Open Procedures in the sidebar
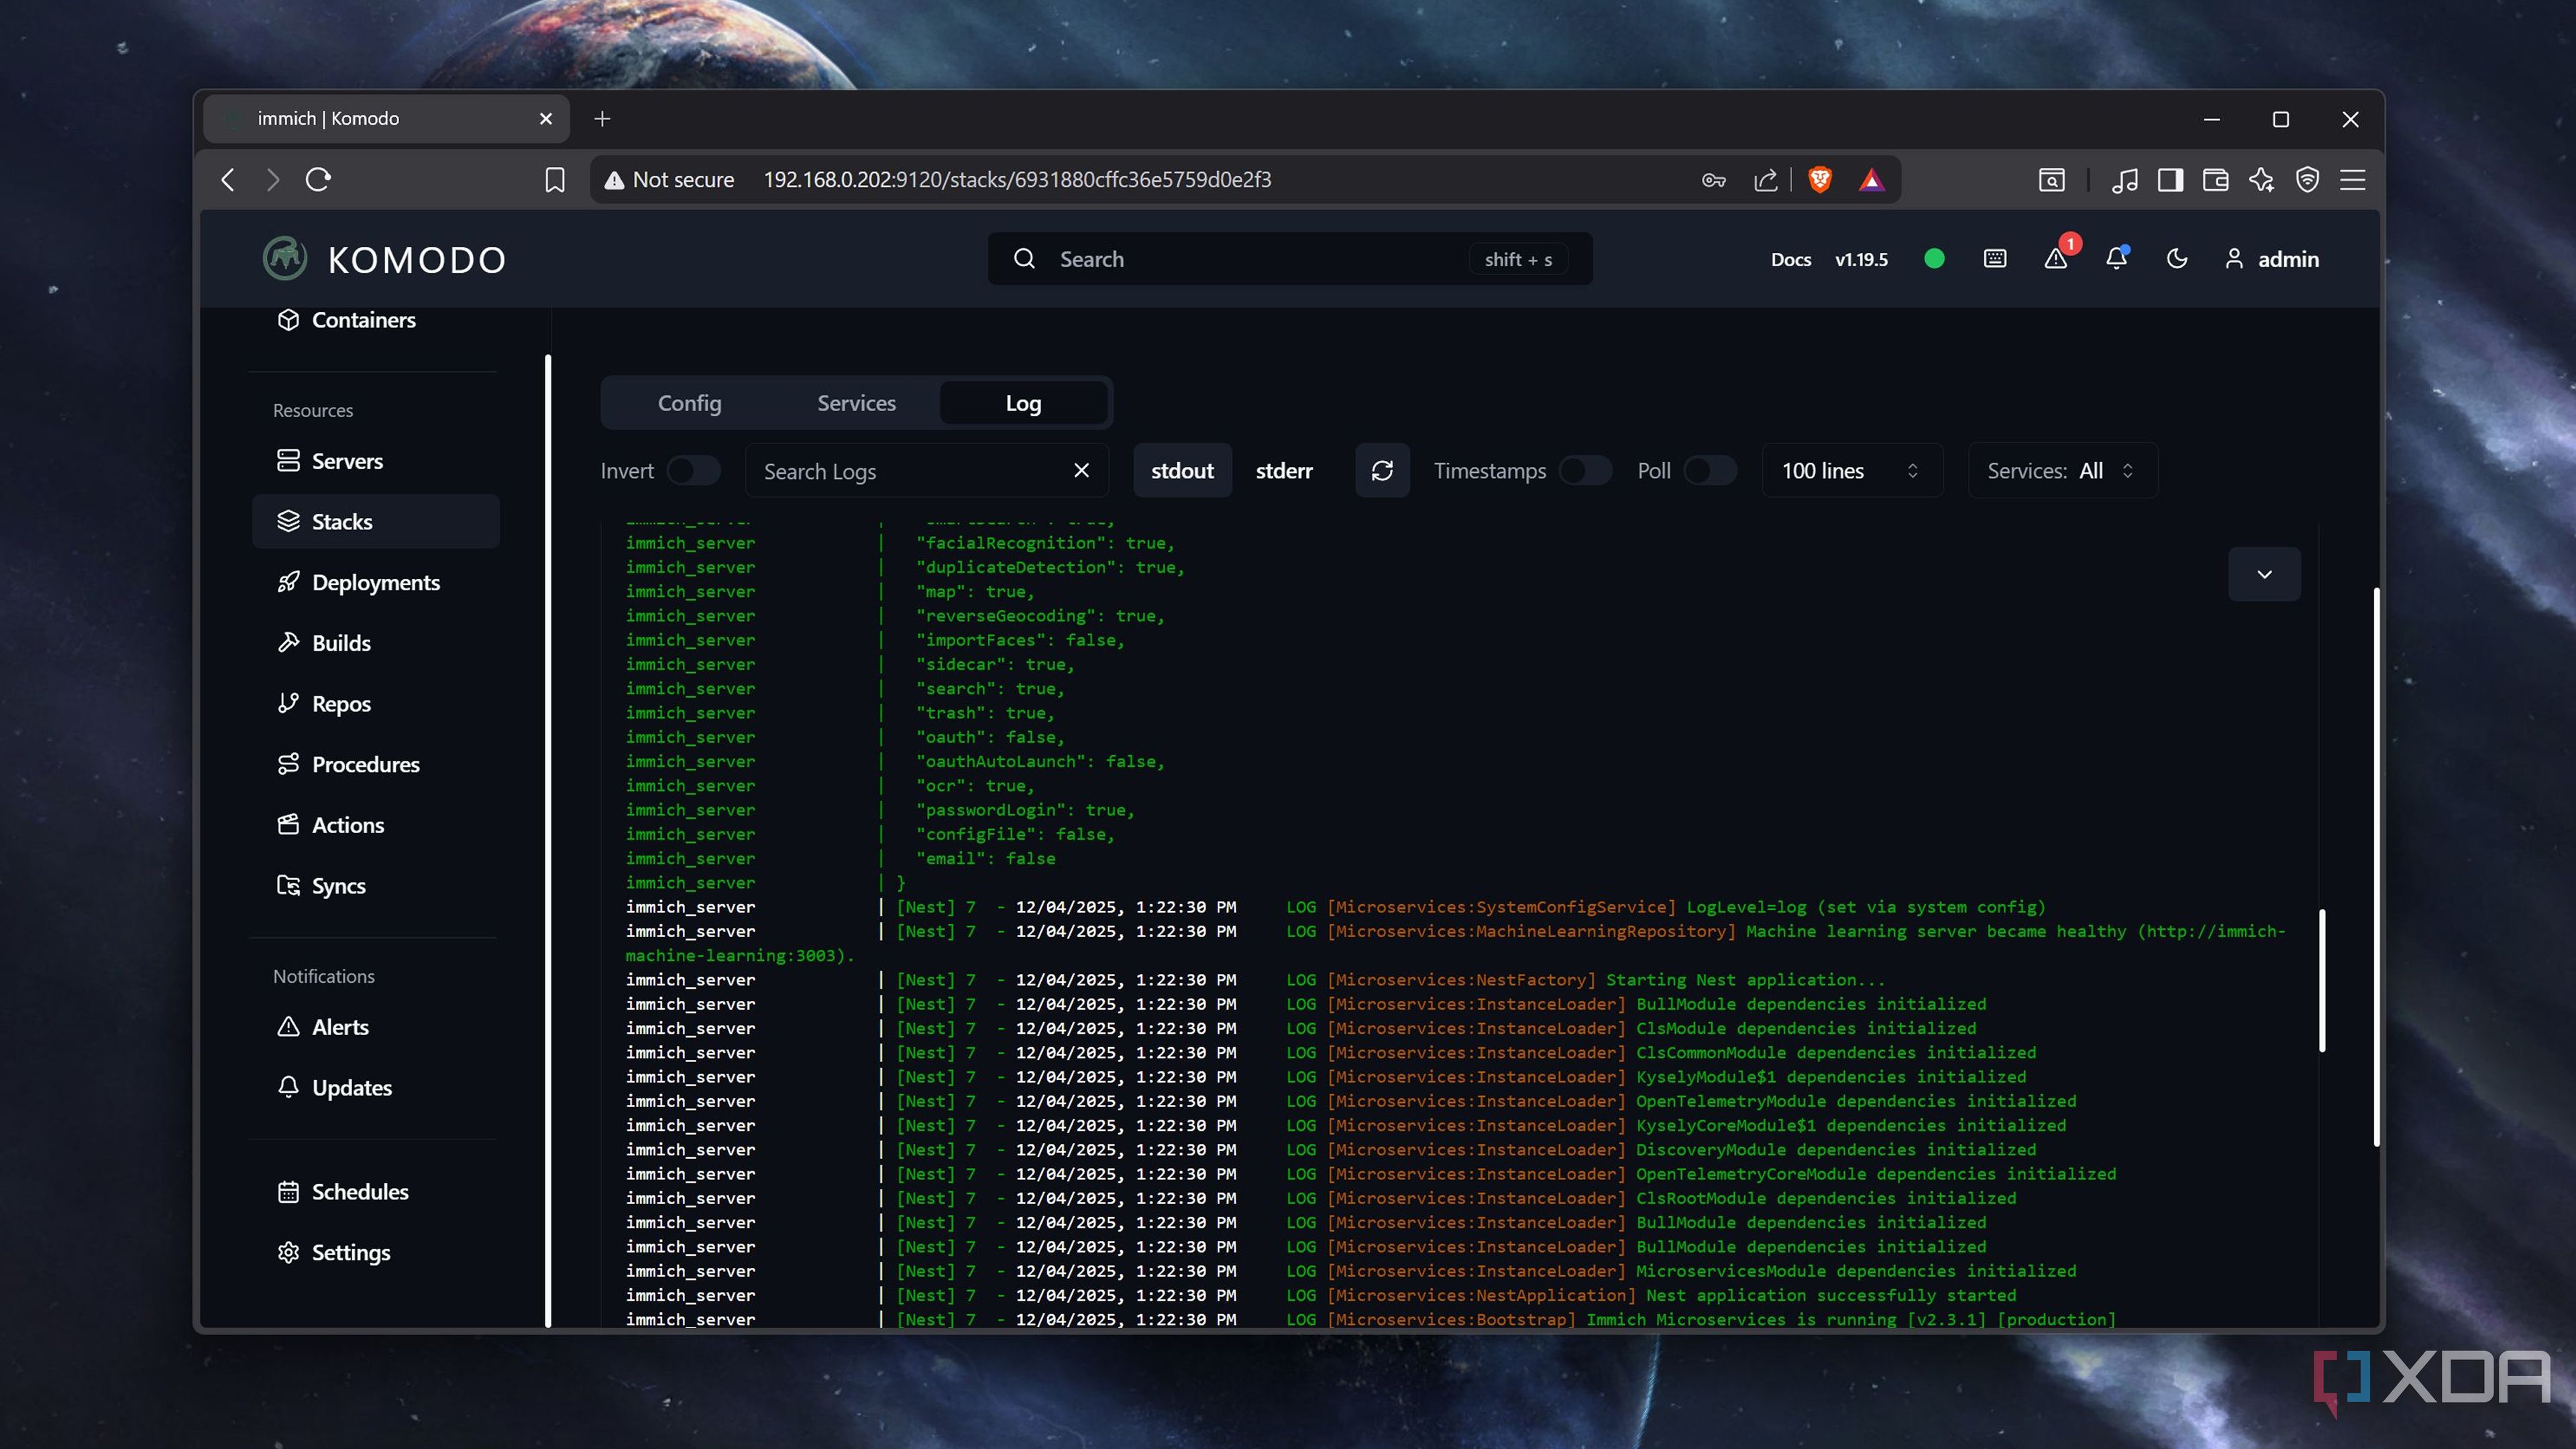 coord(375,764)
